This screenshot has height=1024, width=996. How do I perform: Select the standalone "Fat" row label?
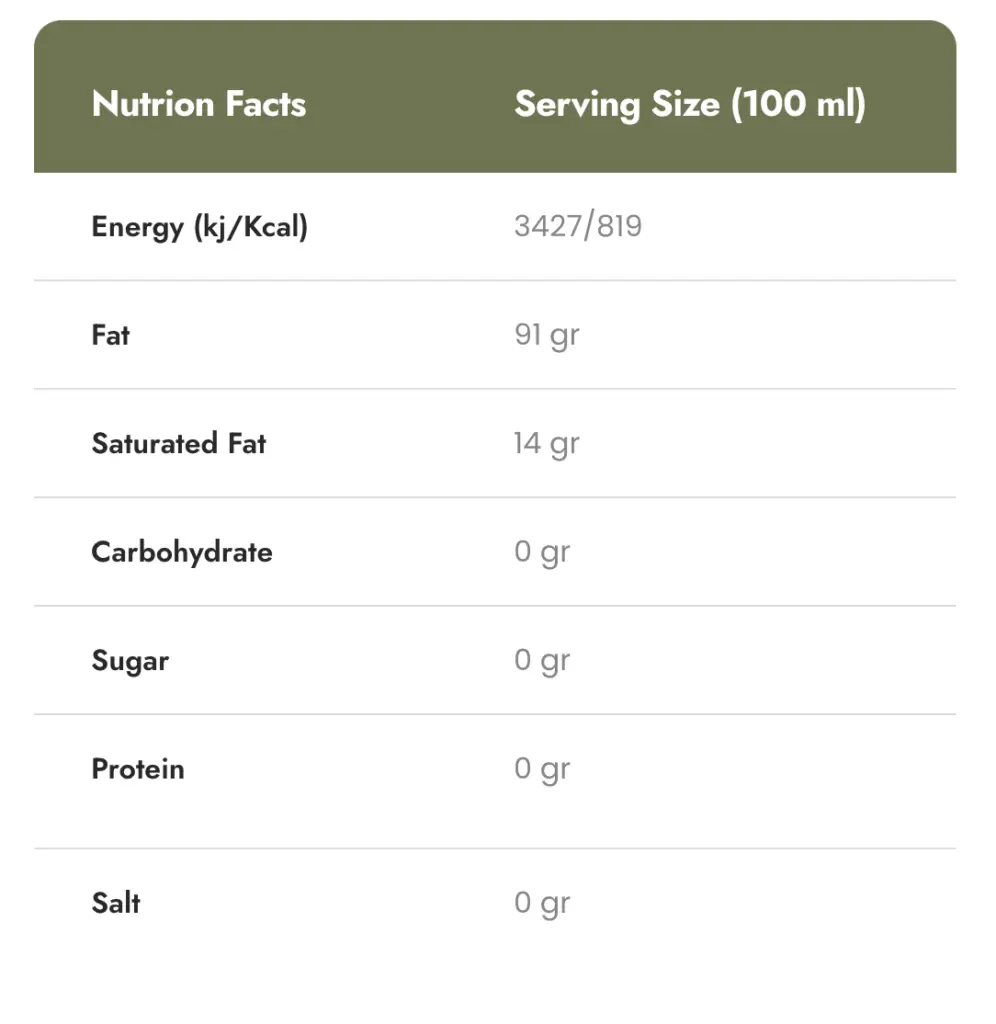(111, 335)
